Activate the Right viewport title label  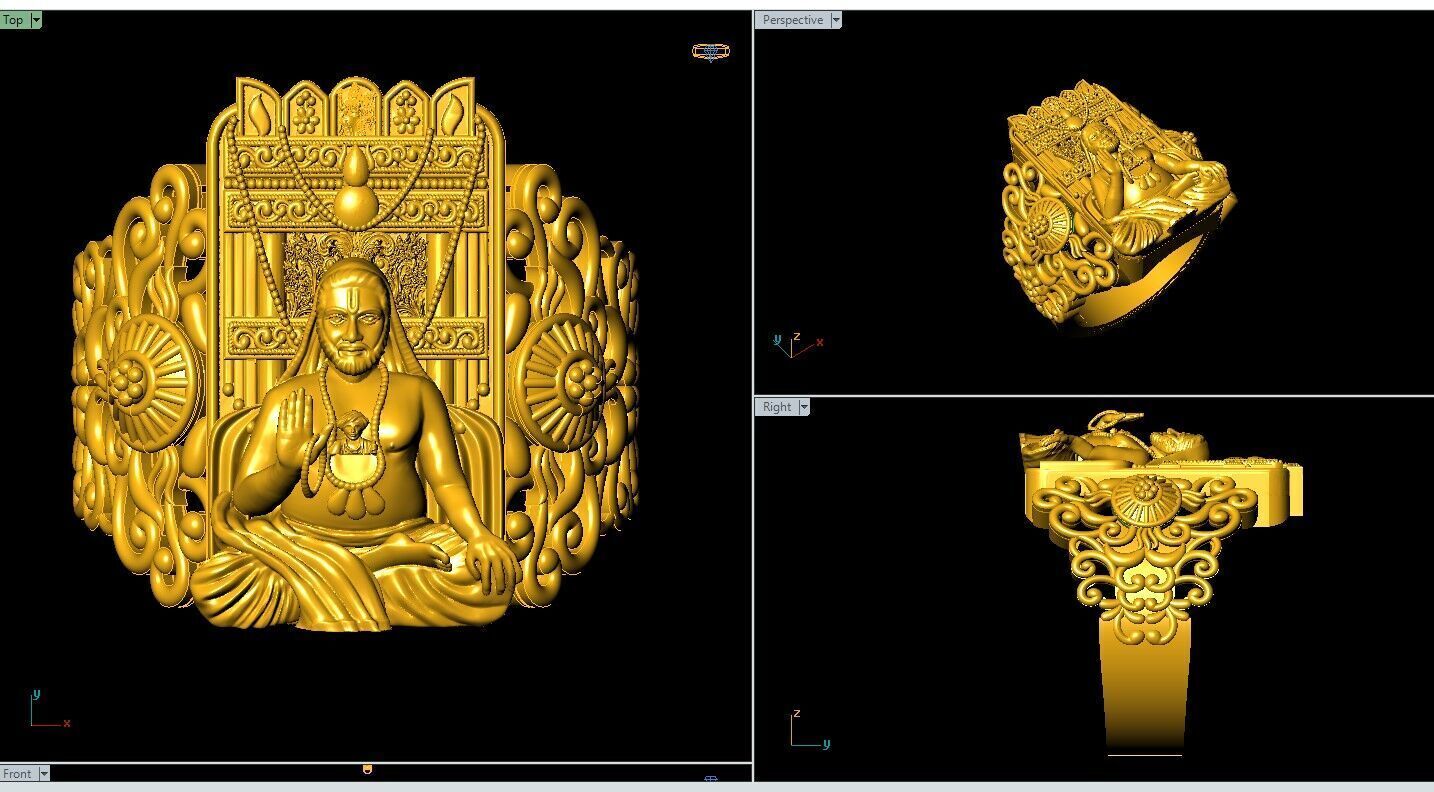[777, 407]
